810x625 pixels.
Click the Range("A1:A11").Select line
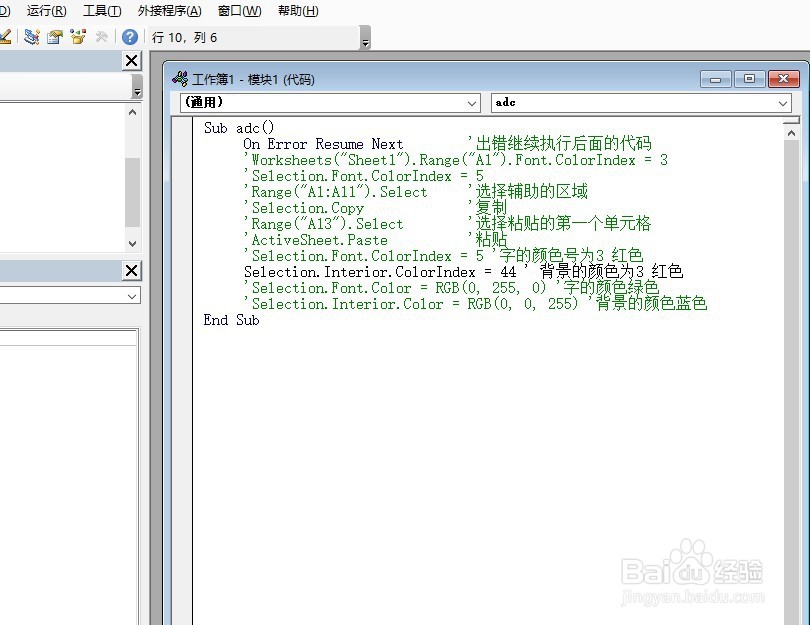point(335,192)
